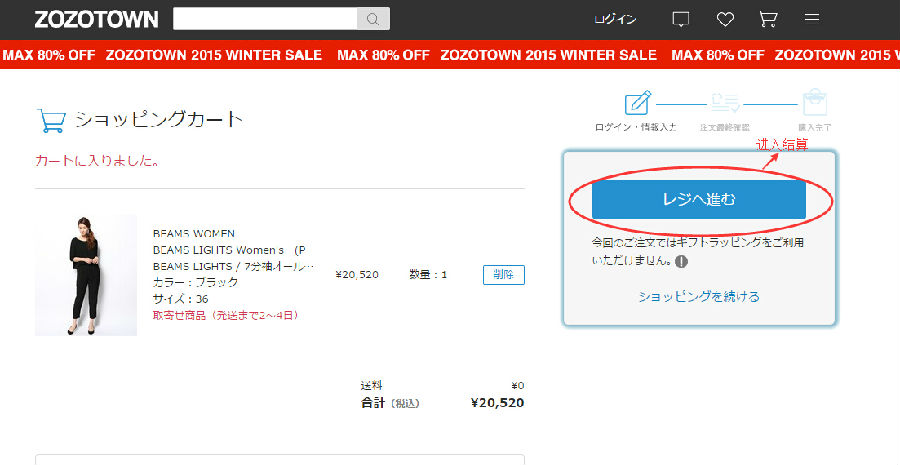Open the notifications message icon

[x=681, y=20]
